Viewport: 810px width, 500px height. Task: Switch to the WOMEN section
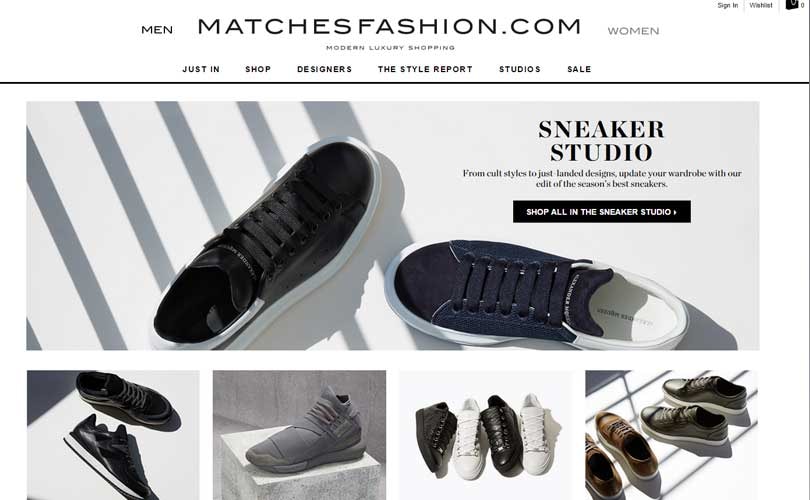[x=633, y=31]
